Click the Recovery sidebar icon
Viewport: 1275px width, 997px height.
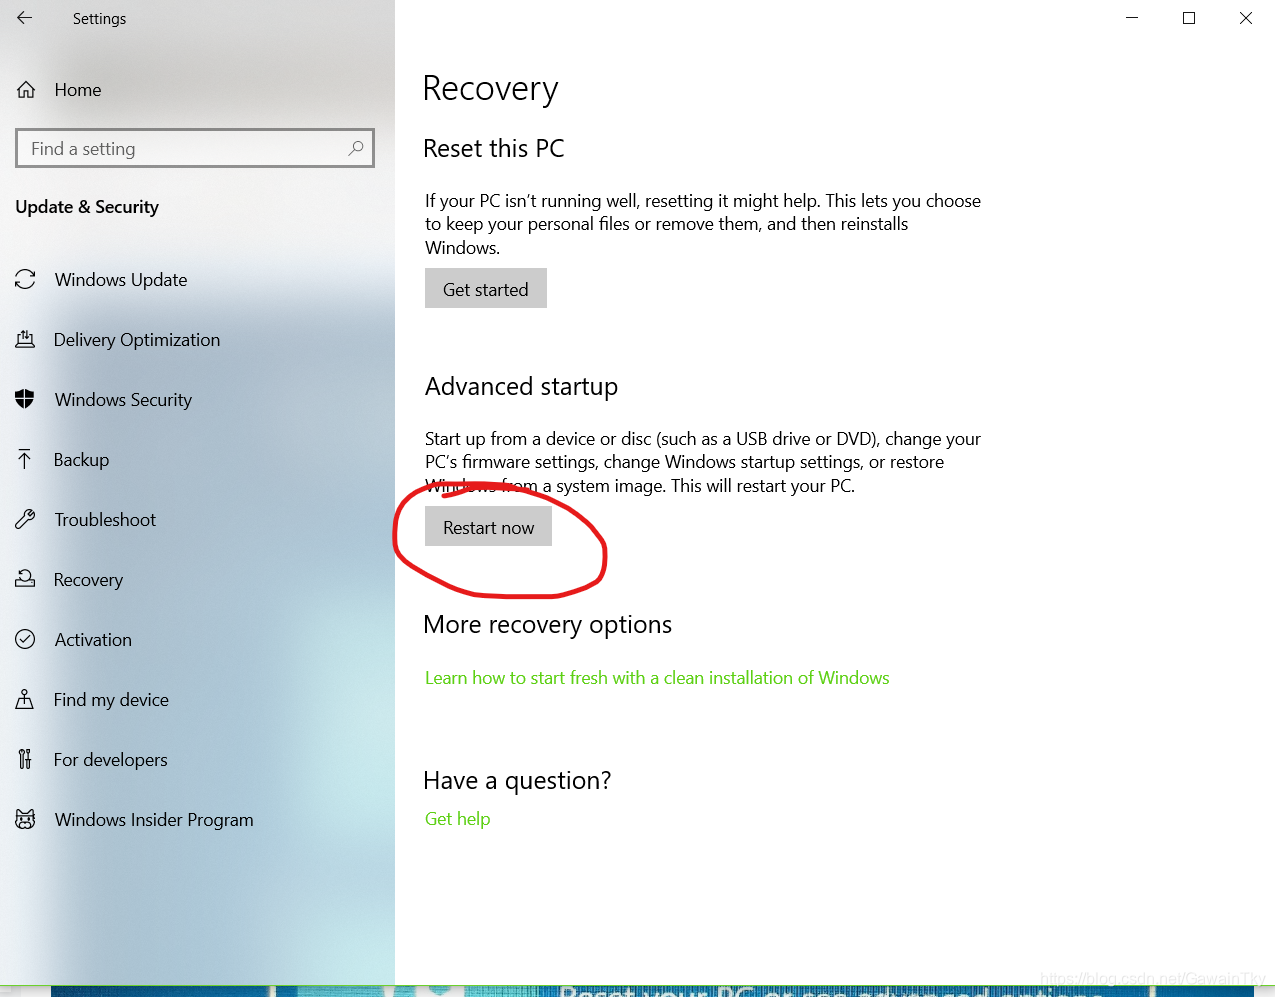25,580
